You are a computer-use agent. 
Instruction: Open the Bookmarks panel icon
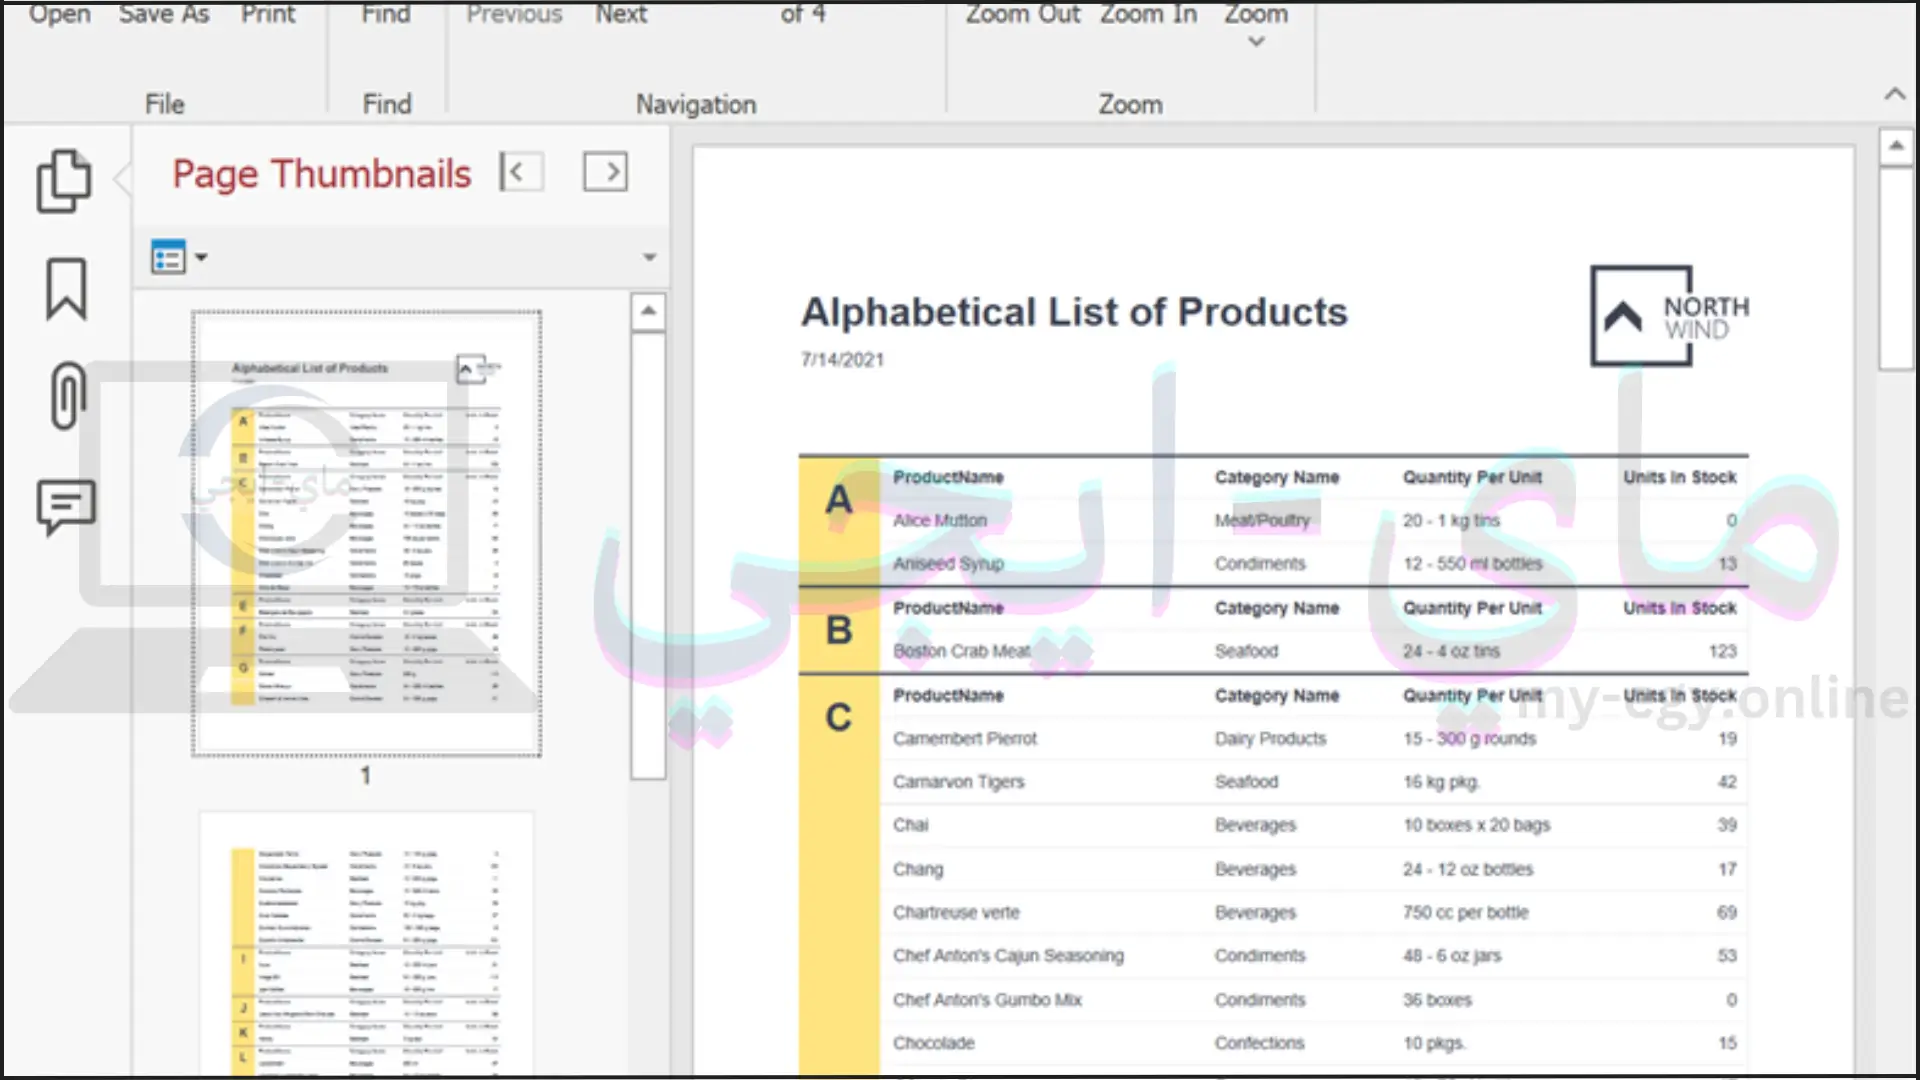point(66,290)
